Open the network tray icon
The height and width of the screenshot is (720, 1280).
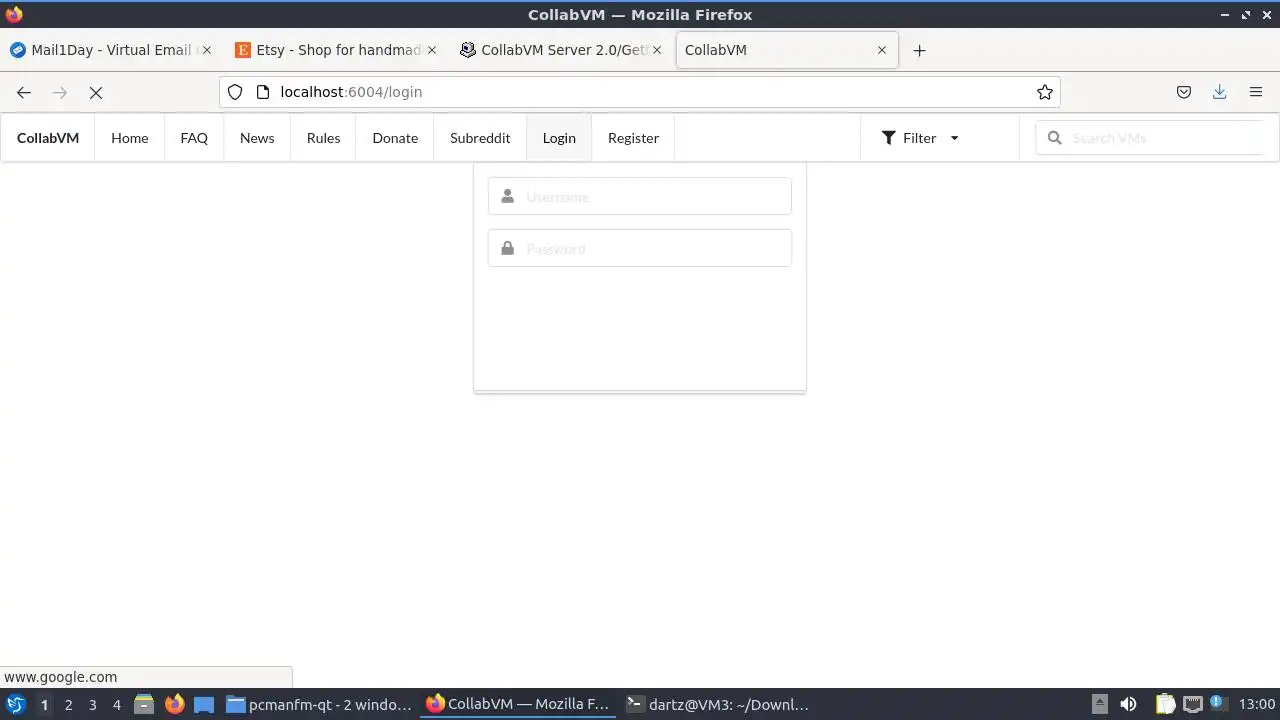(1192, 704)
